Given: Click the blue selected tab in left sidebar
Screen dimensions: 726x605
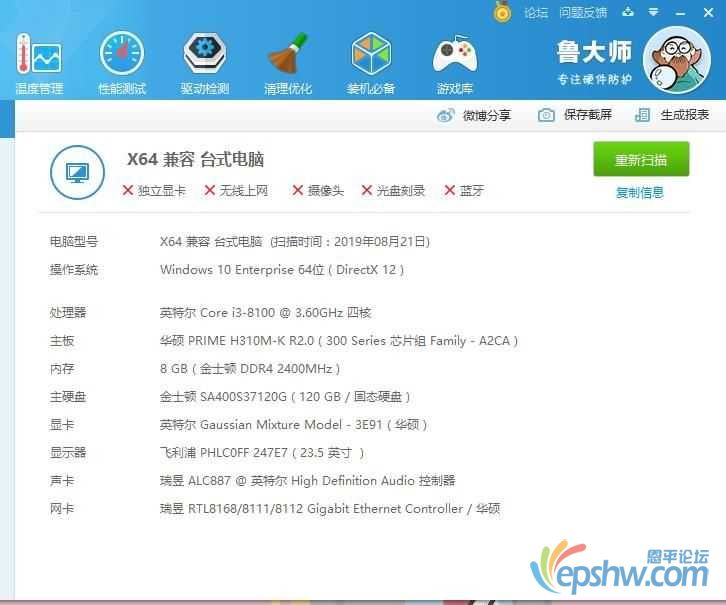Looking at the screenshot, I should [x=7, y=119].
